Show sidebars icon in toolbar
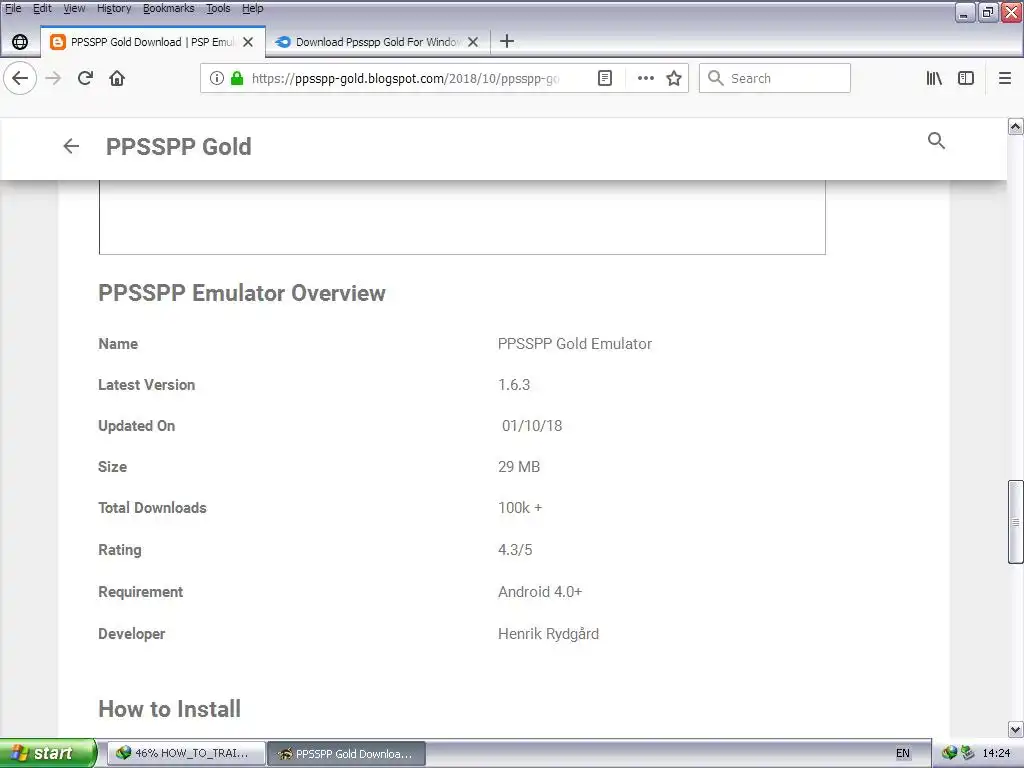The width and height of the screenshot is (1024, 768). click(966, 78)
